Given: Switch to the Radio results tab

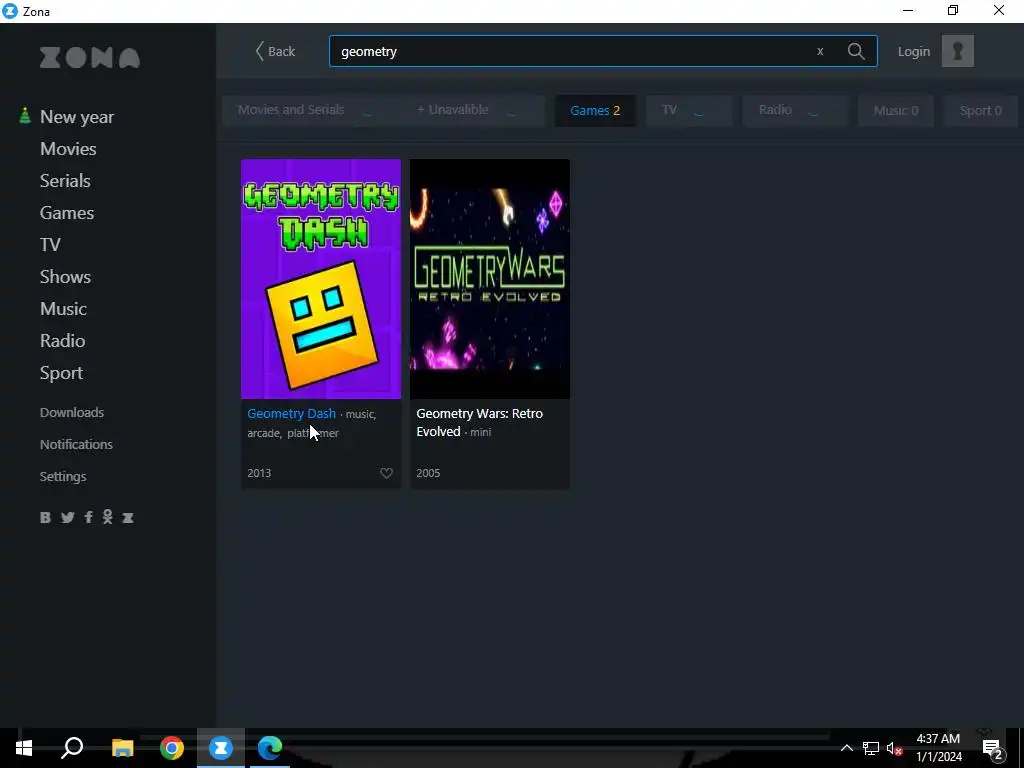Looking at the screenshot, I should 795,110.
